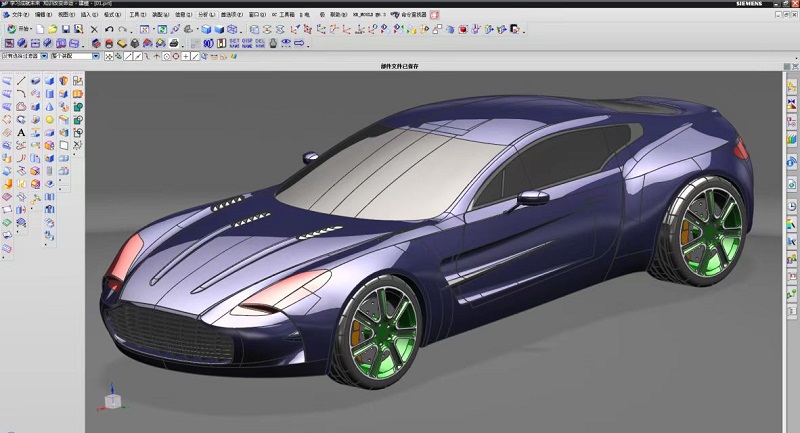Image resolution: width=800 pixels, height=433 pixels.
Task: Toggle the first snap point option in selection bar
Action: click(109, 57)
